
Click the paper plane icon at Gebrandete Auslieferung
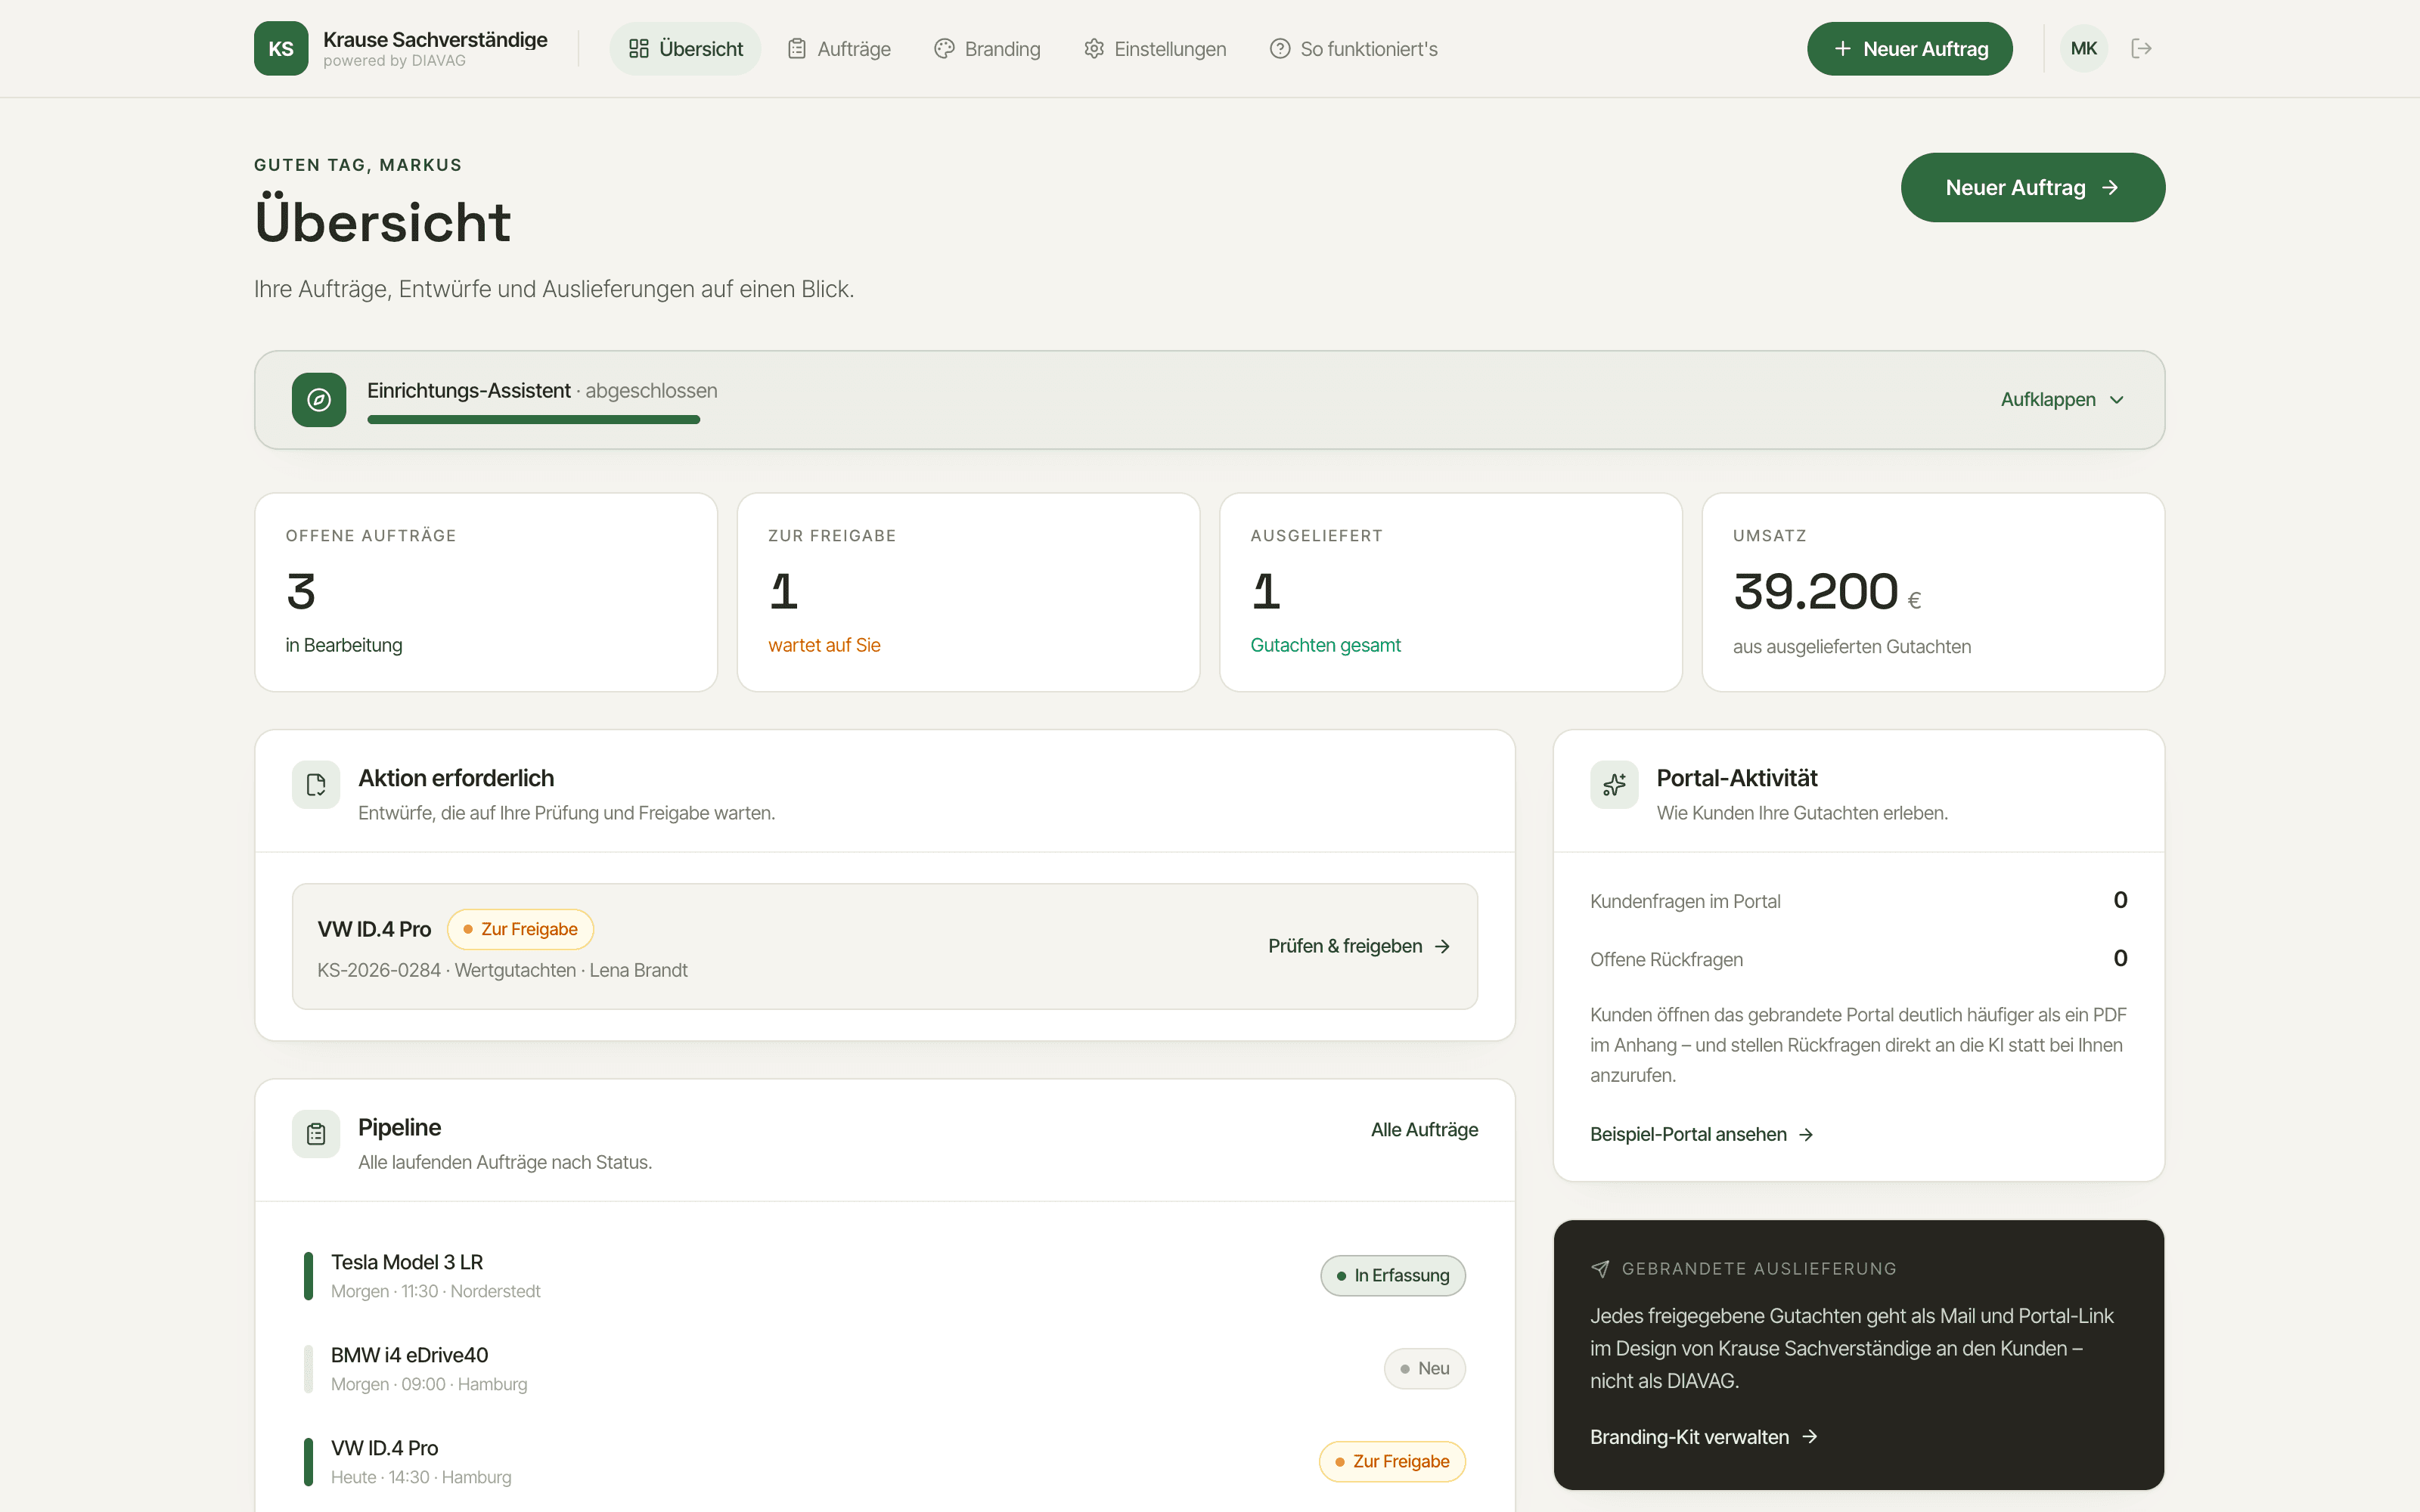point(1600,1269)
